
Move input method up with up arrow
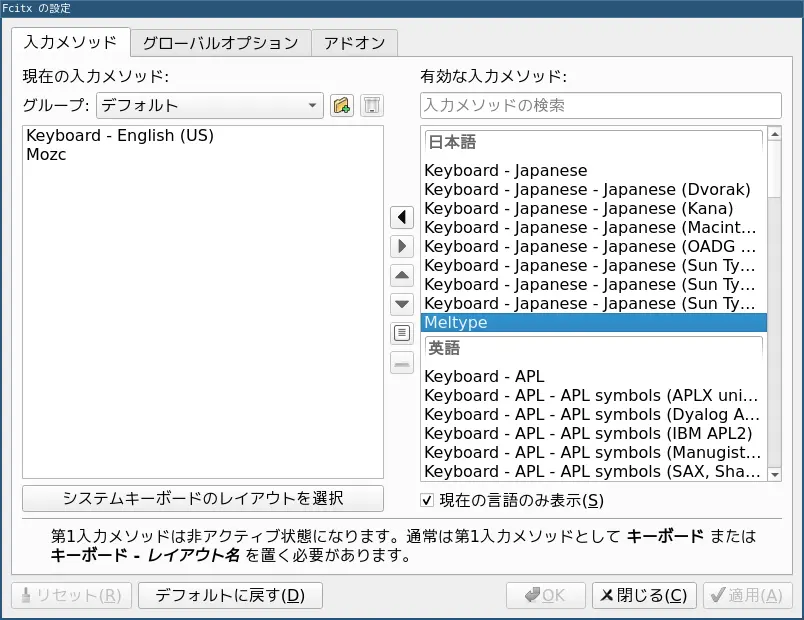[x=401, y=275]
